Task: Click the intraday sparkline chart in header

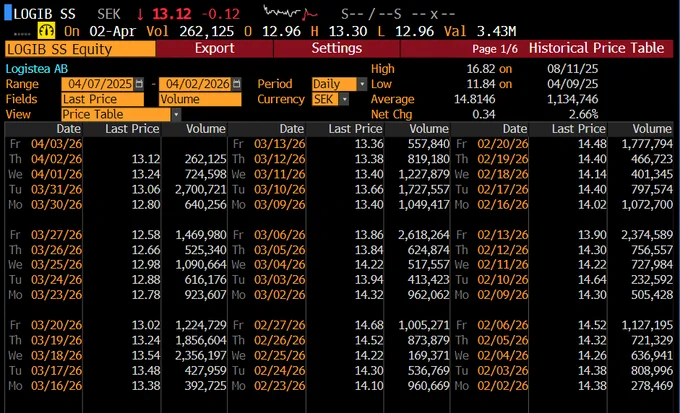Action: pos(291,13)
